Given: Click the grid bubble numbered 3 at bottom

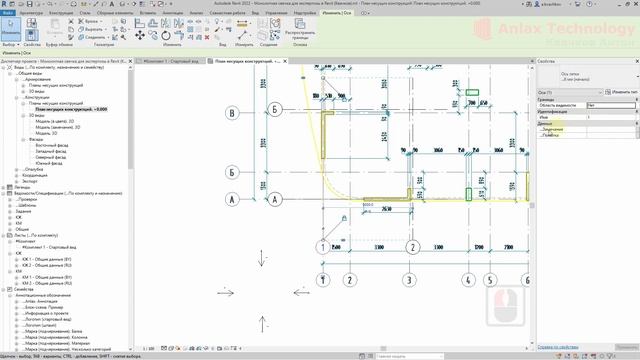Looking at the screenshot, I should coord(409,280).
